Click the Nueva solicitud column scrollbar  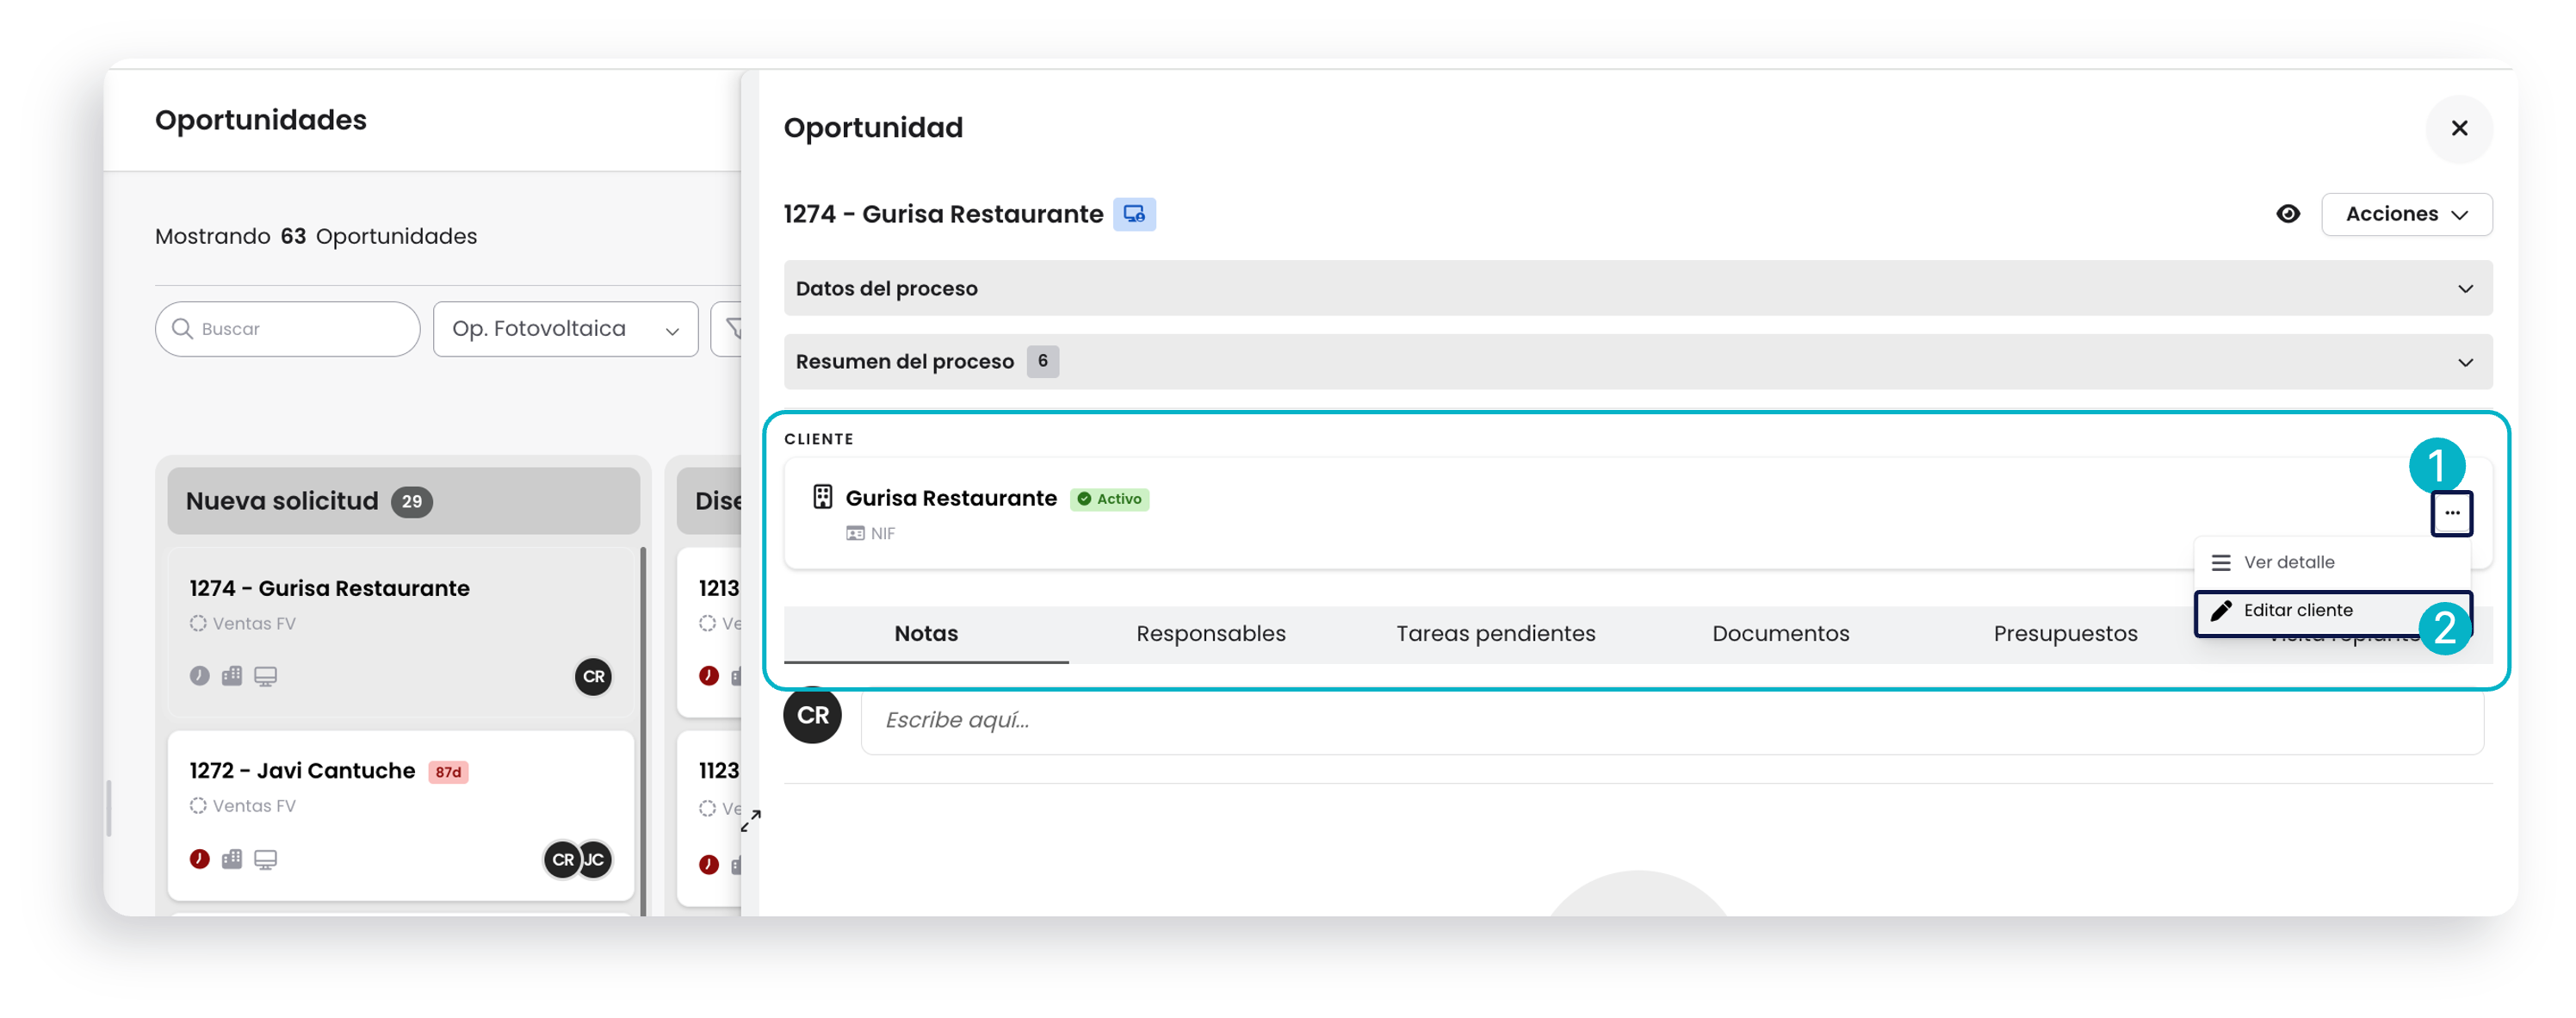point(643,731)
